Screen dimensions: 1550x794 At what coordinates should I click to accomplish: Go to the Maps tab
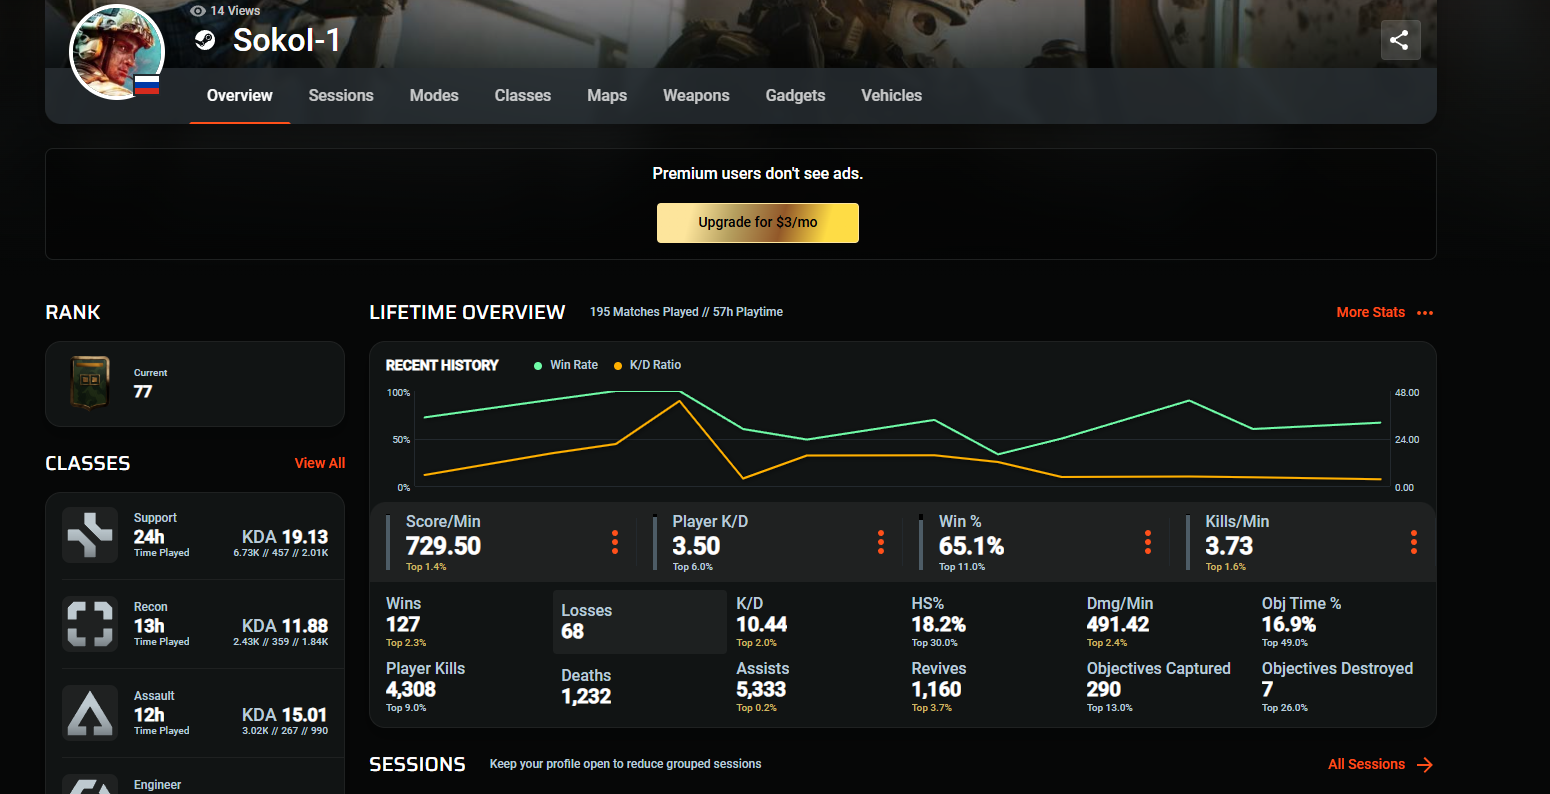(x=607, y=96)
